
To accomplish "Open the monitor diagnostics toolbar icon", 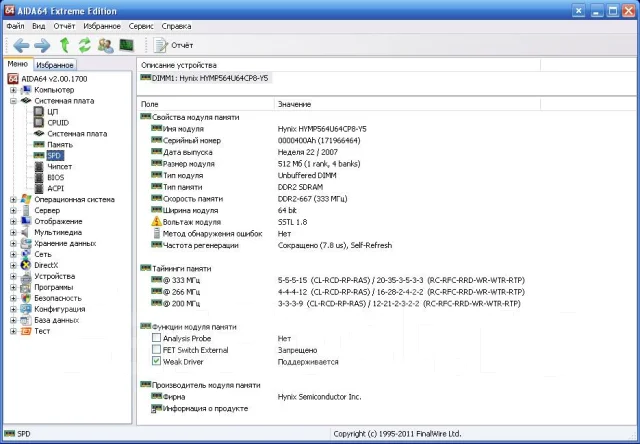I will click(127, 45).
